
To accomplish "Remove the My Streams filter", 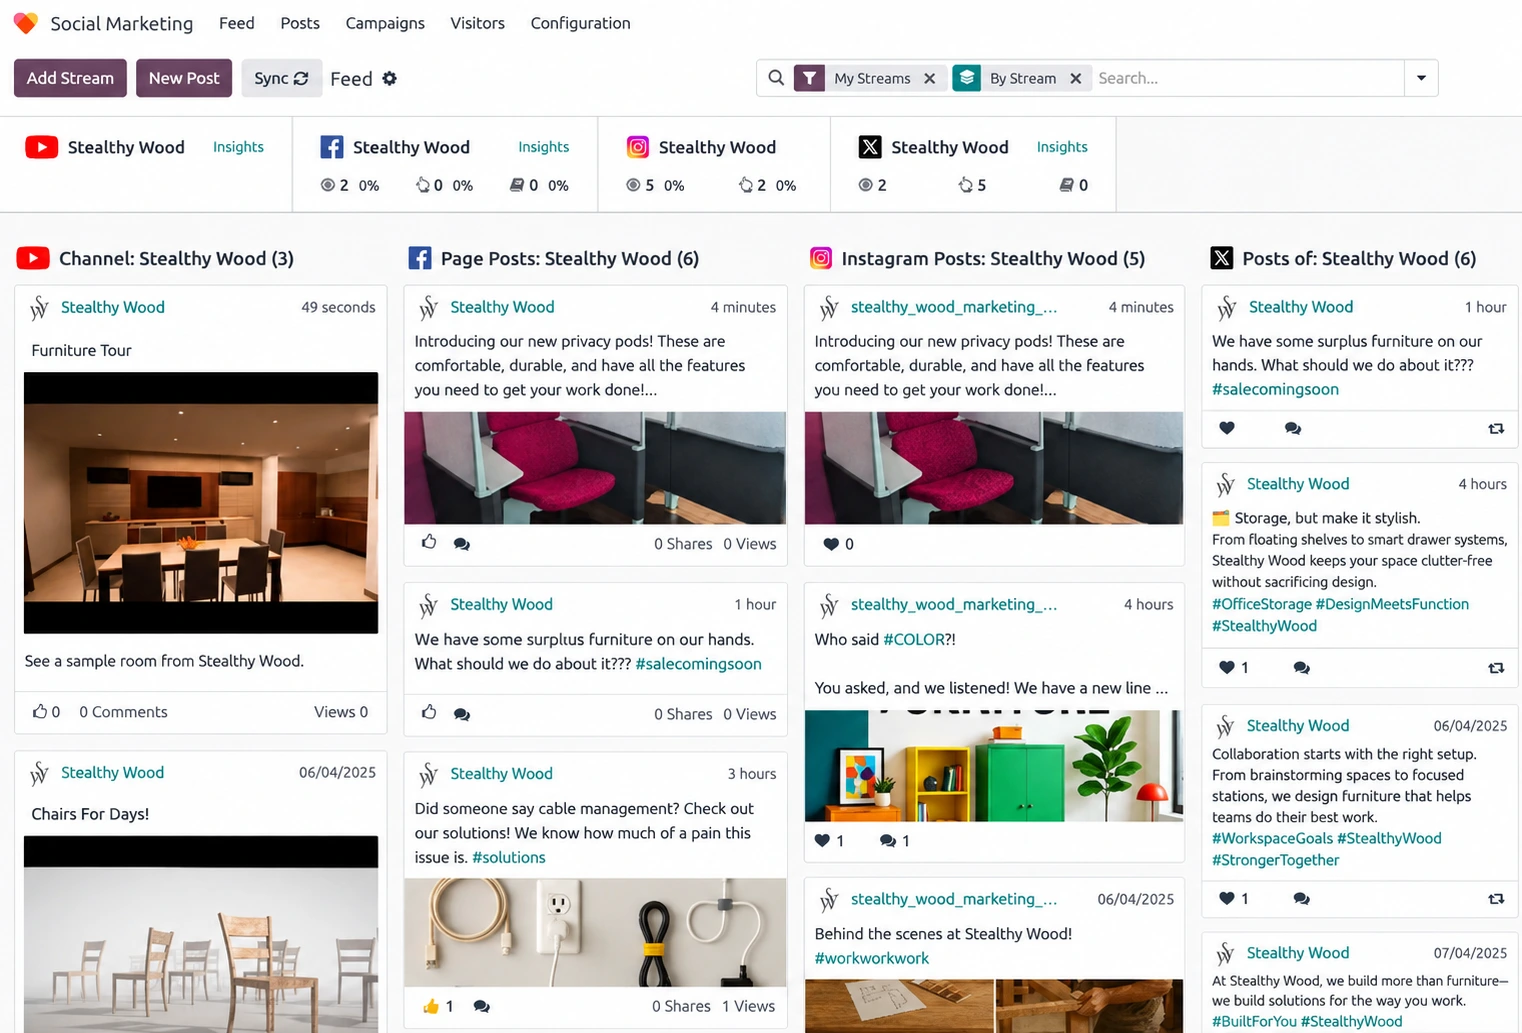I will point(930,78).
